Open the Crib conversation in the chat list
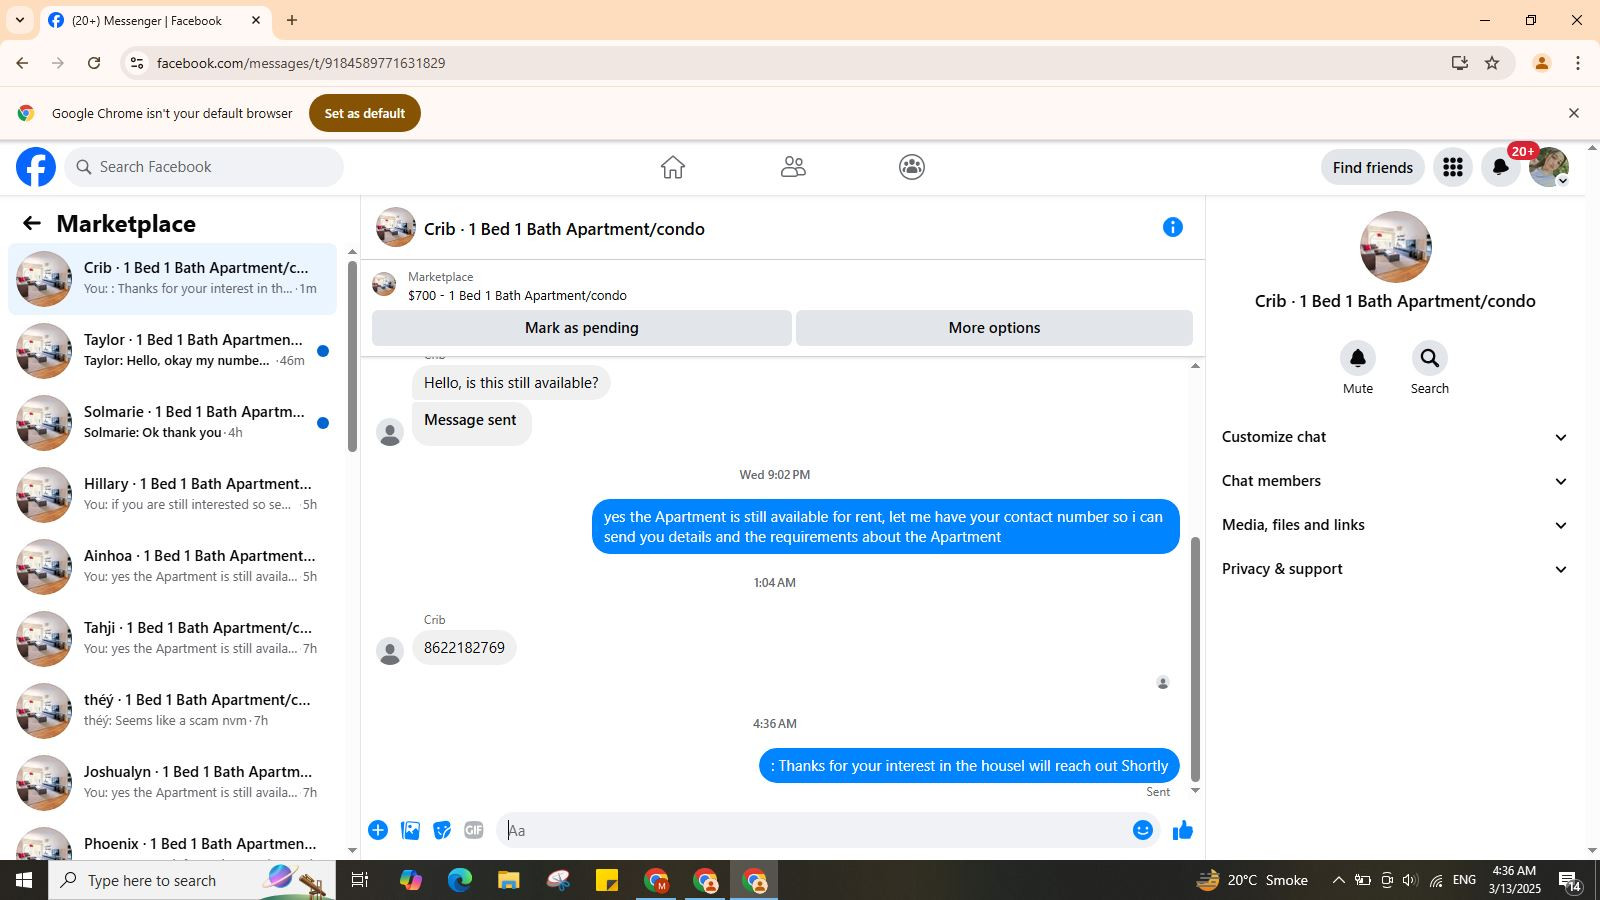Image resolution: width=1600 pixels, height=900 pixels. [172, 279]
